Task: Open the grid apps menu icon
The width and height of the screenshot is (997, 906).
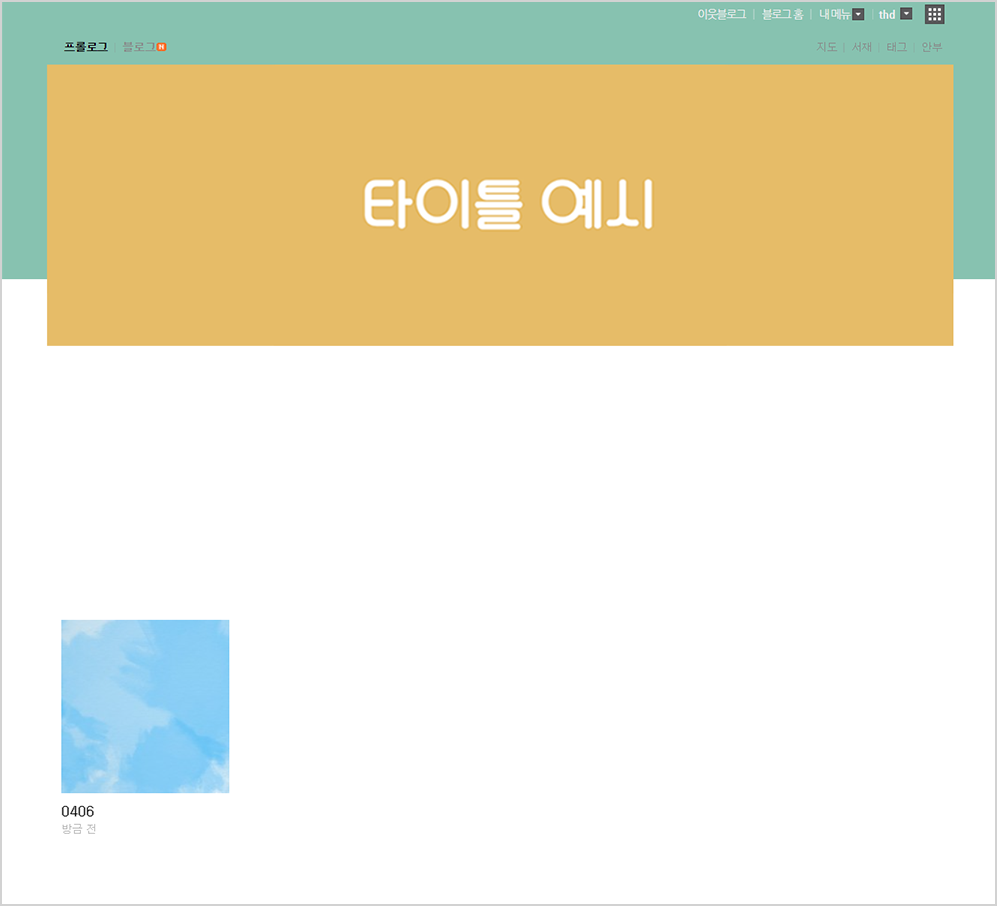Action: (934, 14)
